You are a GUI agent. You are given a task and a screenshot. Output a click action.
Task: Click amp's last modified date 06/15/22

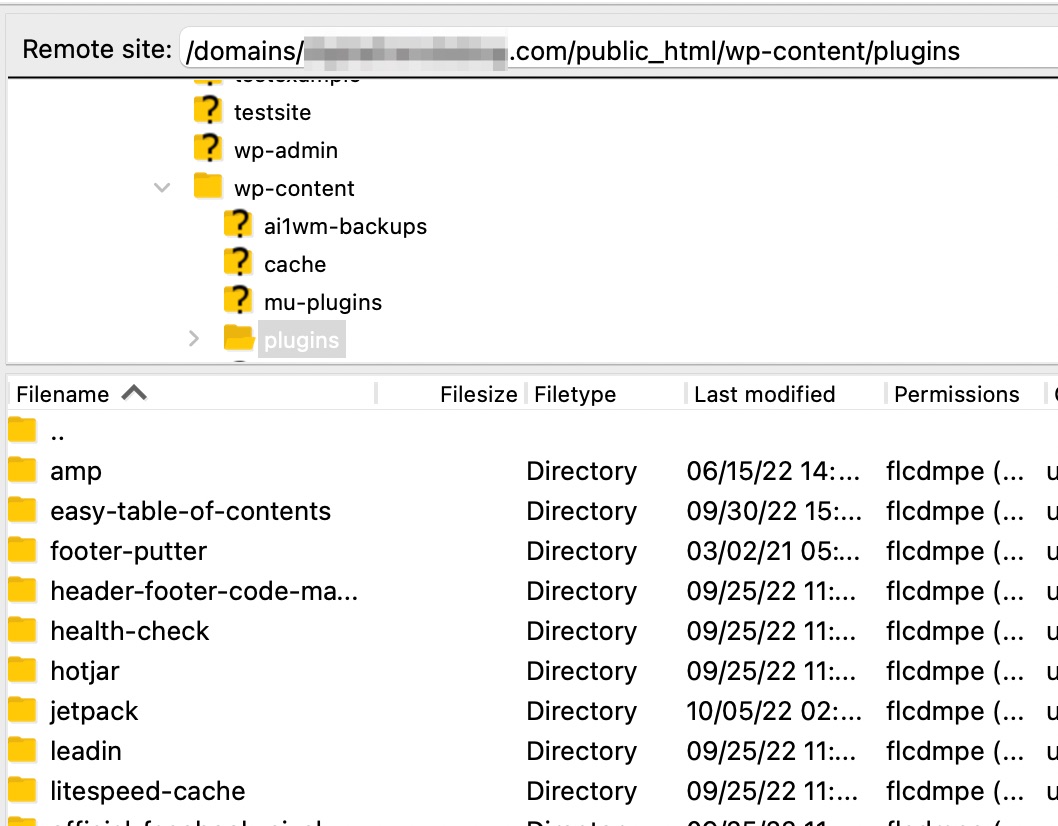[773, 471]
